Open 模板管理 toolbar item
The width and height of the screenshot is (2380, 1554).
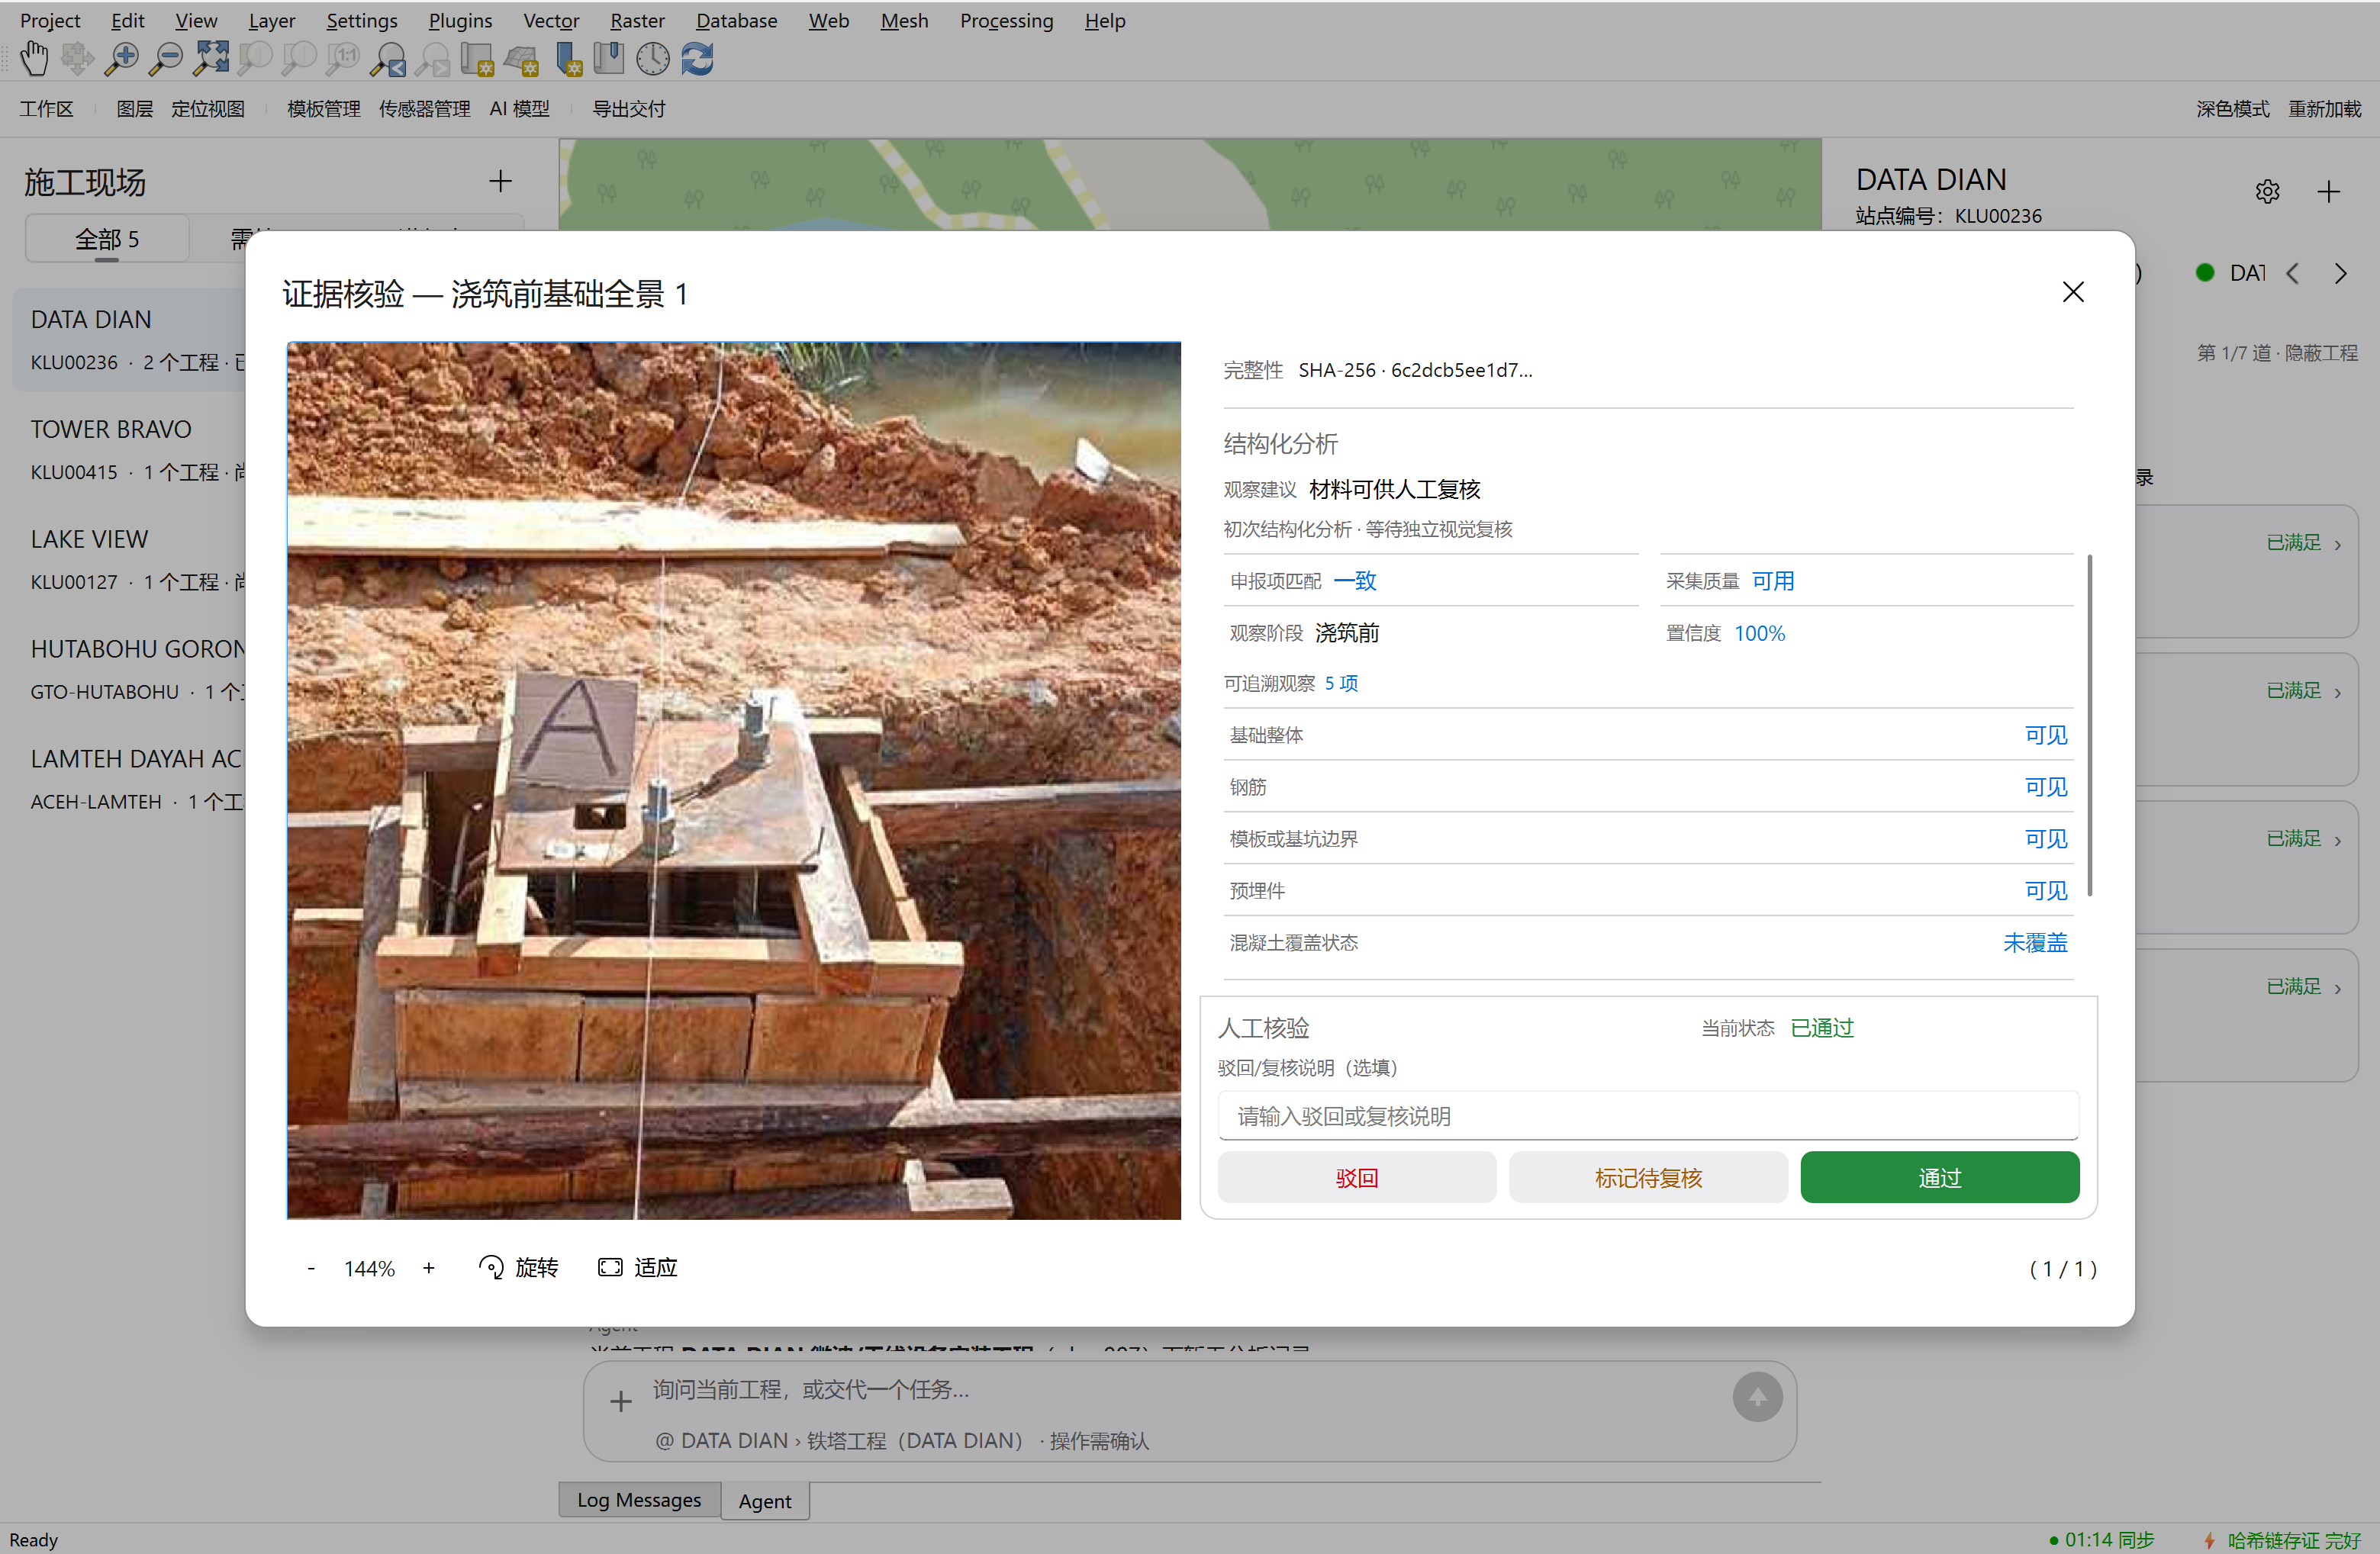coord(323,108)
